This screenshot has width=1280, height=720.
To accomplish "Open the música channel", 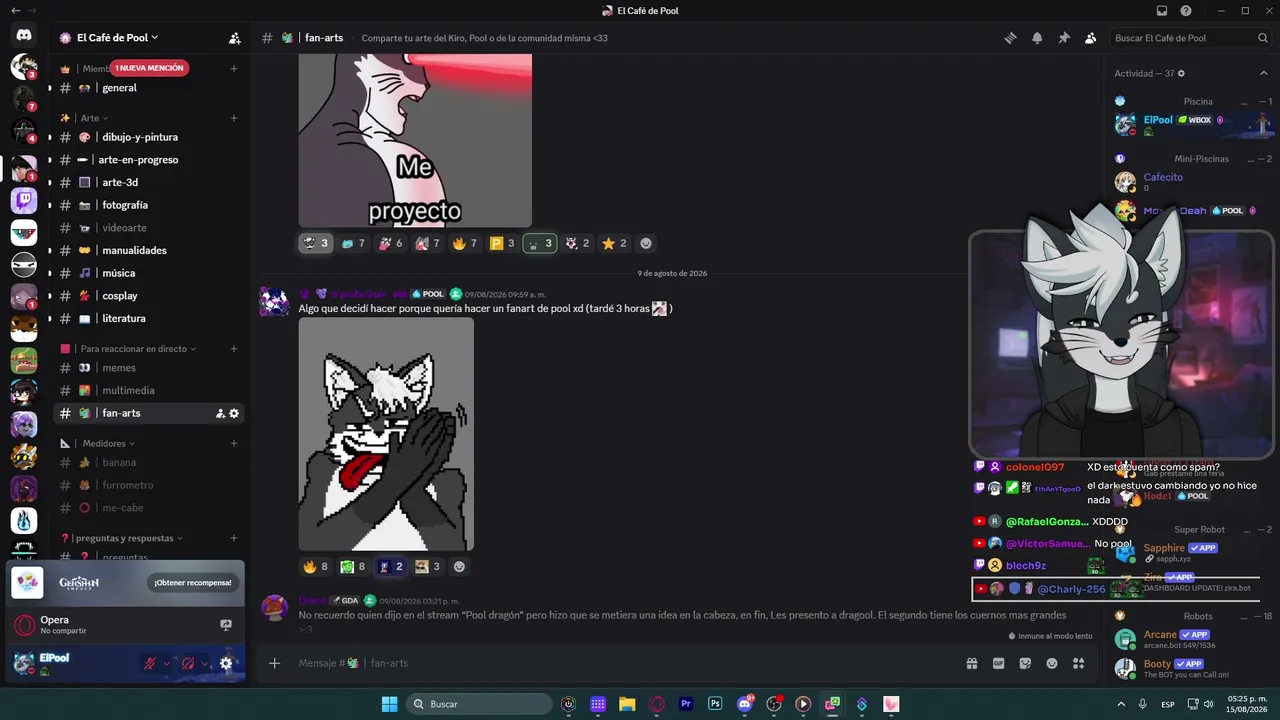I will 149,273.
